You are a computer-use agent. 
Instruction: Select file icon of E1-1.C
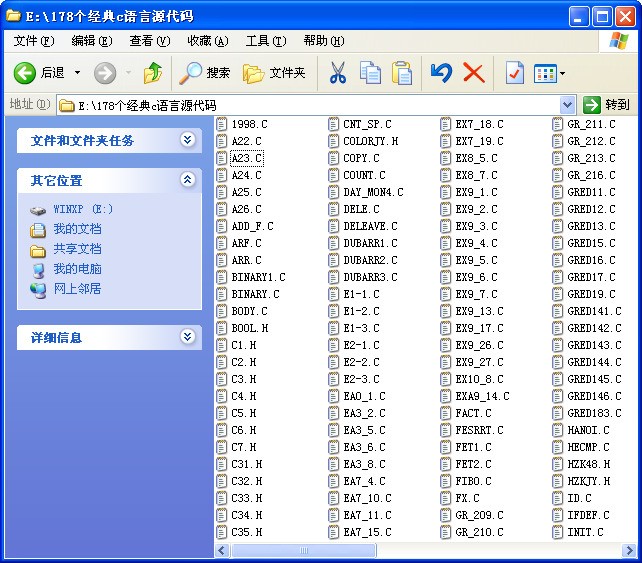pyautogui.click(x=334, y=294)
